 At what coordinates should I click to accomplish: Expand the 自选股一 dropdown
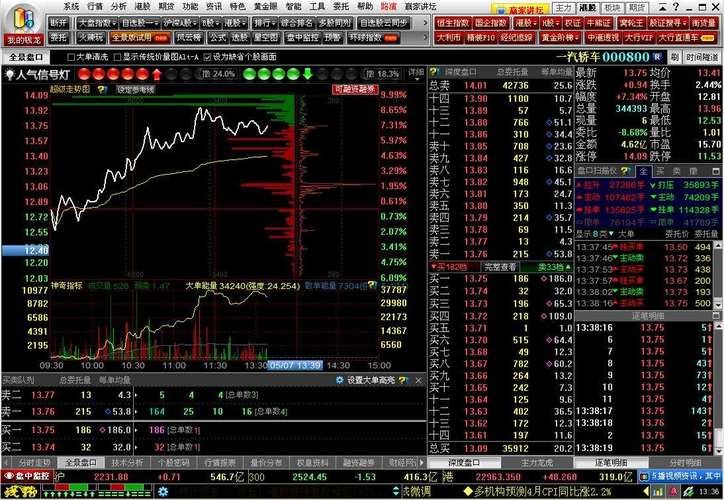[140, 23]
